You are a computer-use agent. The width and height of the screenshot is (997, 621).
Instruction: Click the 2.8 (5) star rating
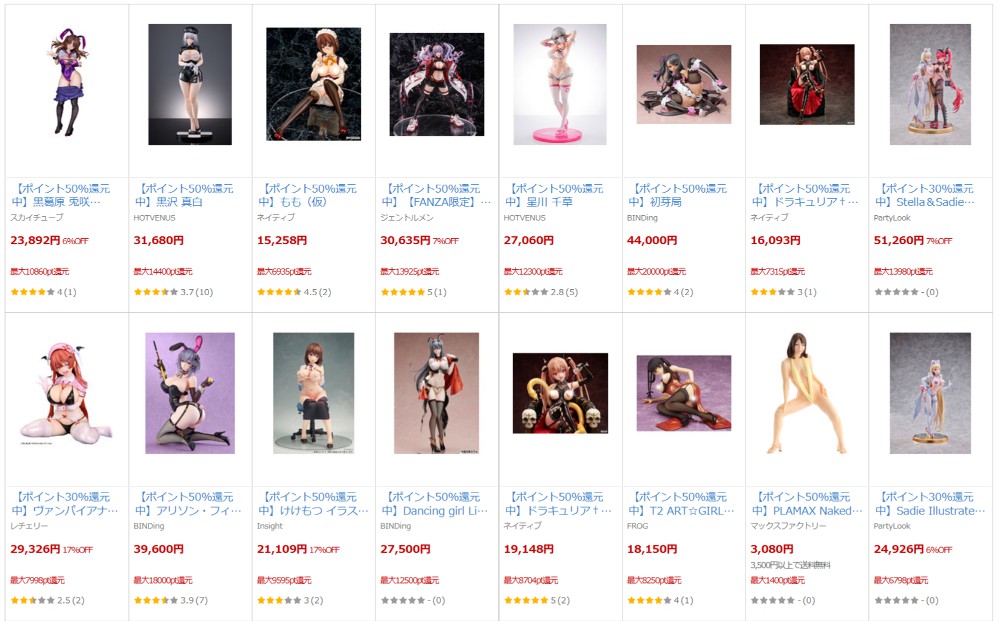pos(541,292)
